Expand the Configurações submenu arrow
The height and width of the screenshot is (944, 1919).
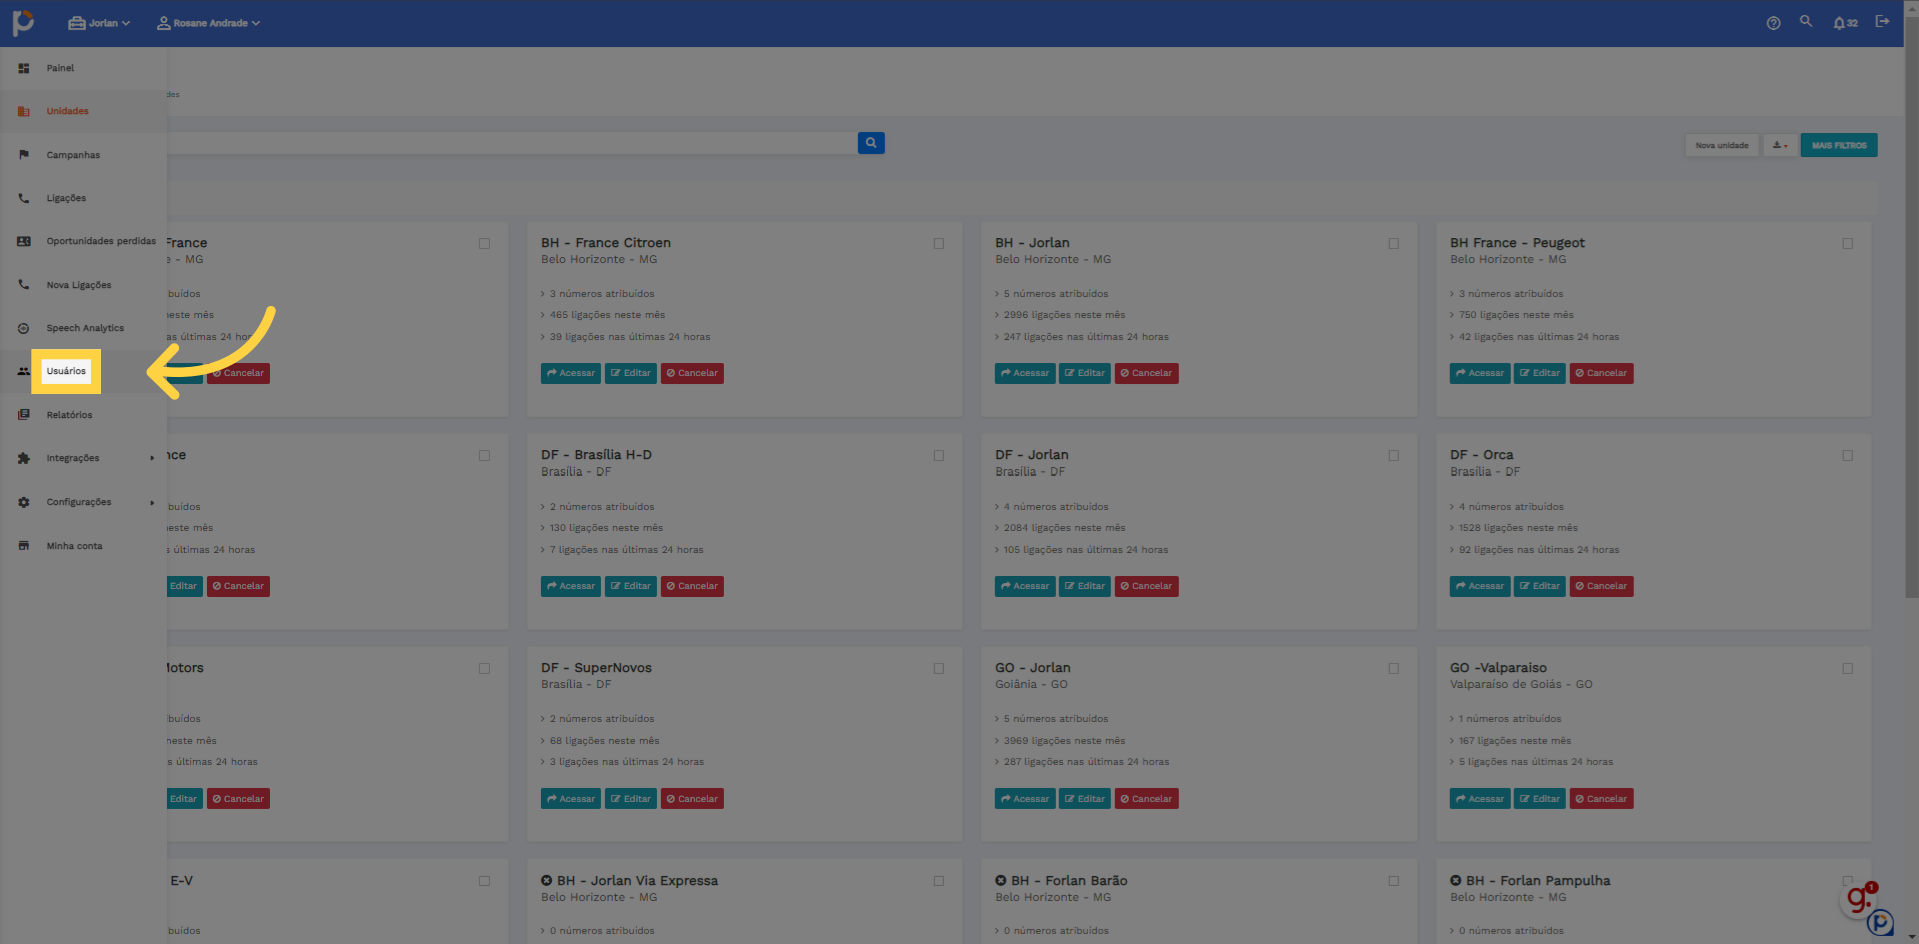click(x=152, y=502)
